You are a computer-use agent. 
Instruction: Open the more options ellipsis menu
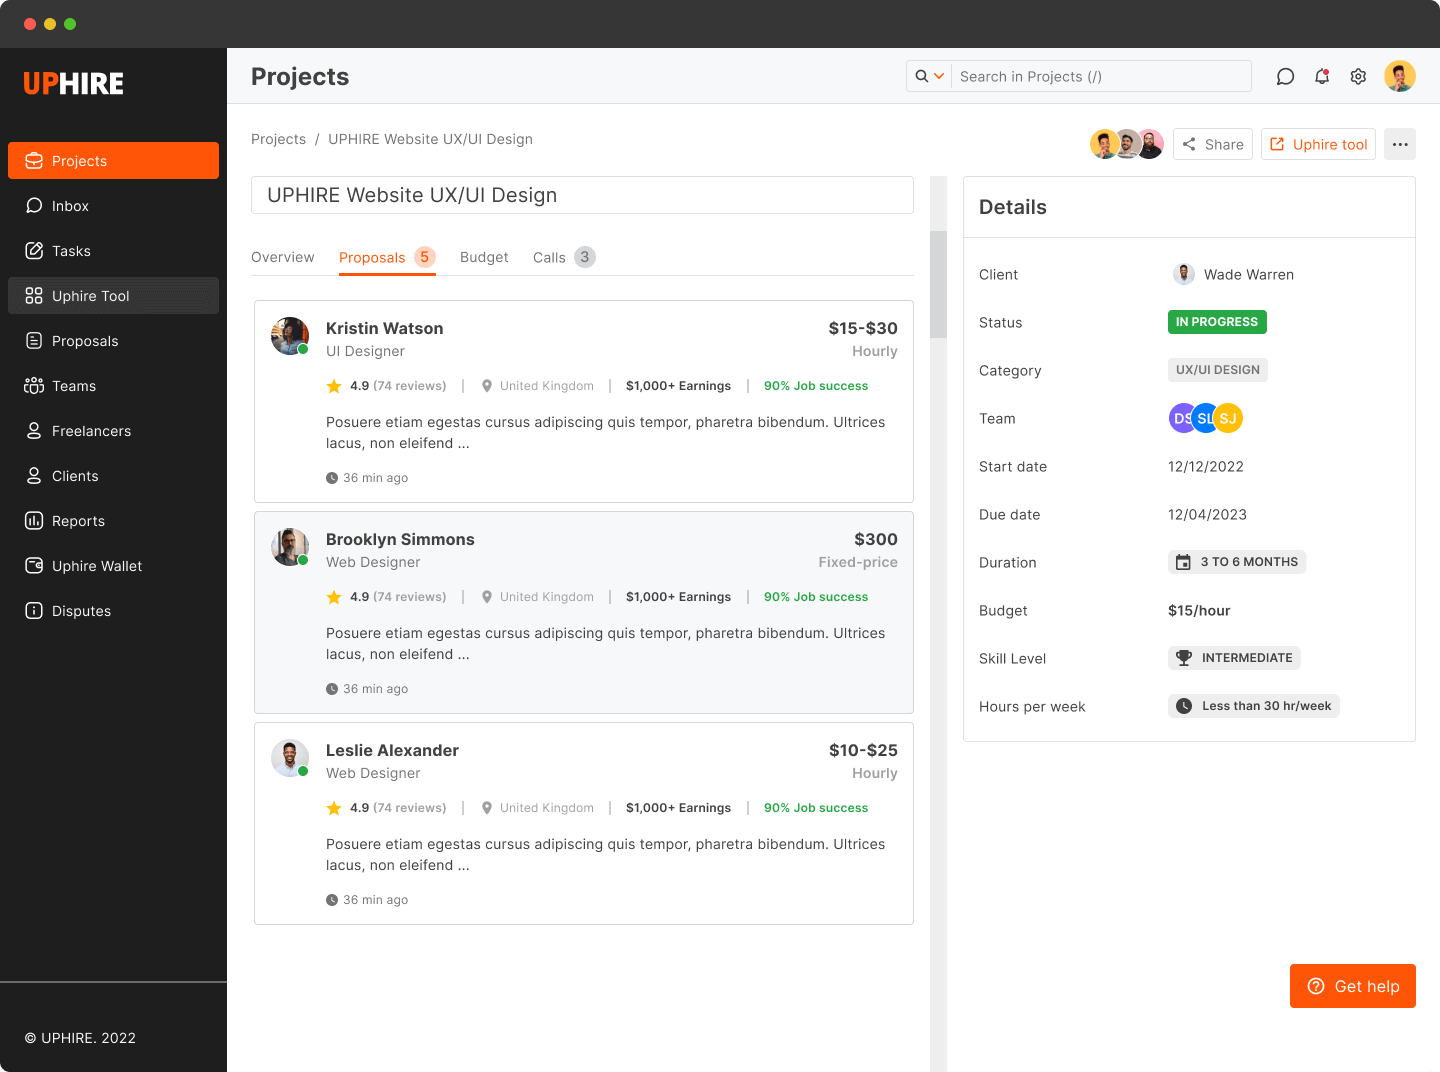[x=1400, y=144]
